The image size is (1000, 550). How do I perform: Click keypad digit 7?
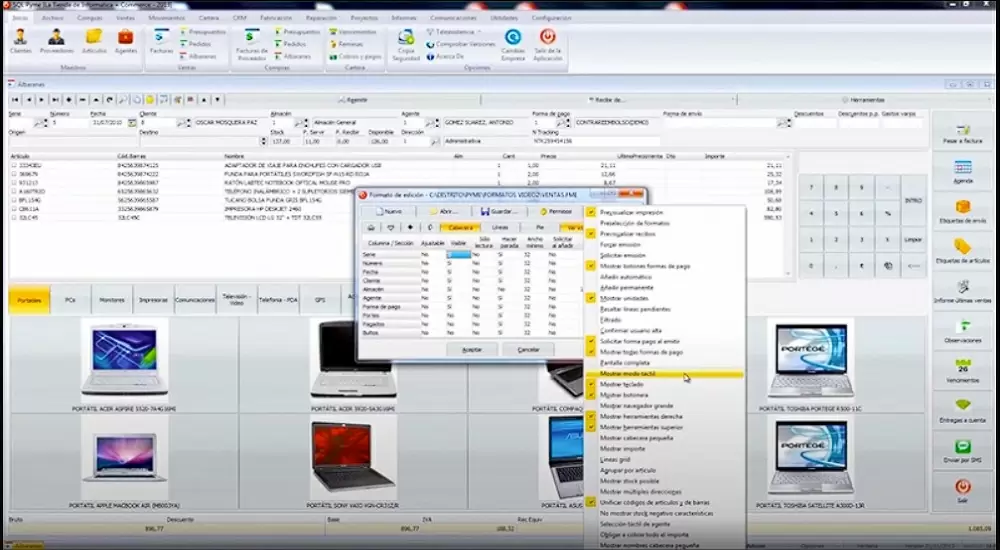[811, 188]
